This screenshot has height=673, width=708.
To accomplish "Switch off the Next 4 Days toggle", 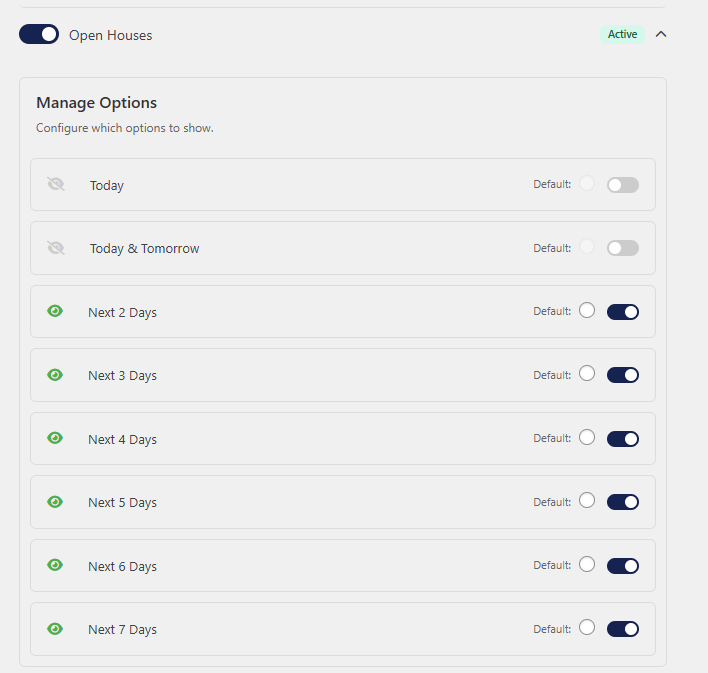I will coord(622,439).
